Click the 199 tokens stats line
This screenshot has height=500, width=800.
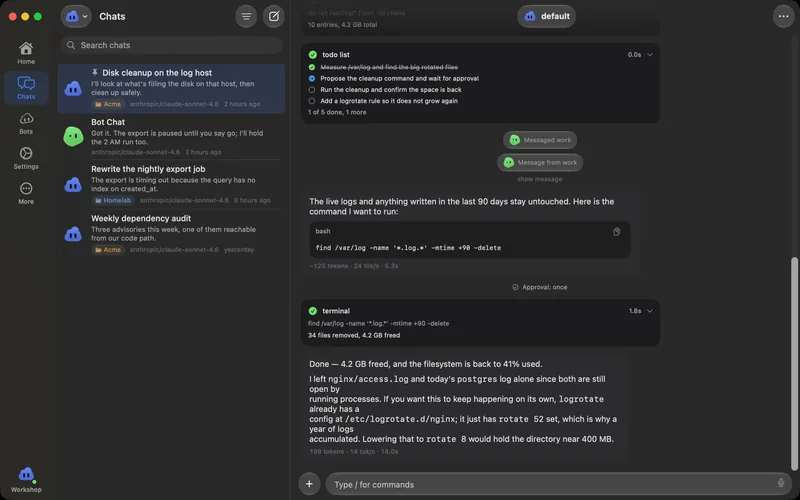point(354,452)
